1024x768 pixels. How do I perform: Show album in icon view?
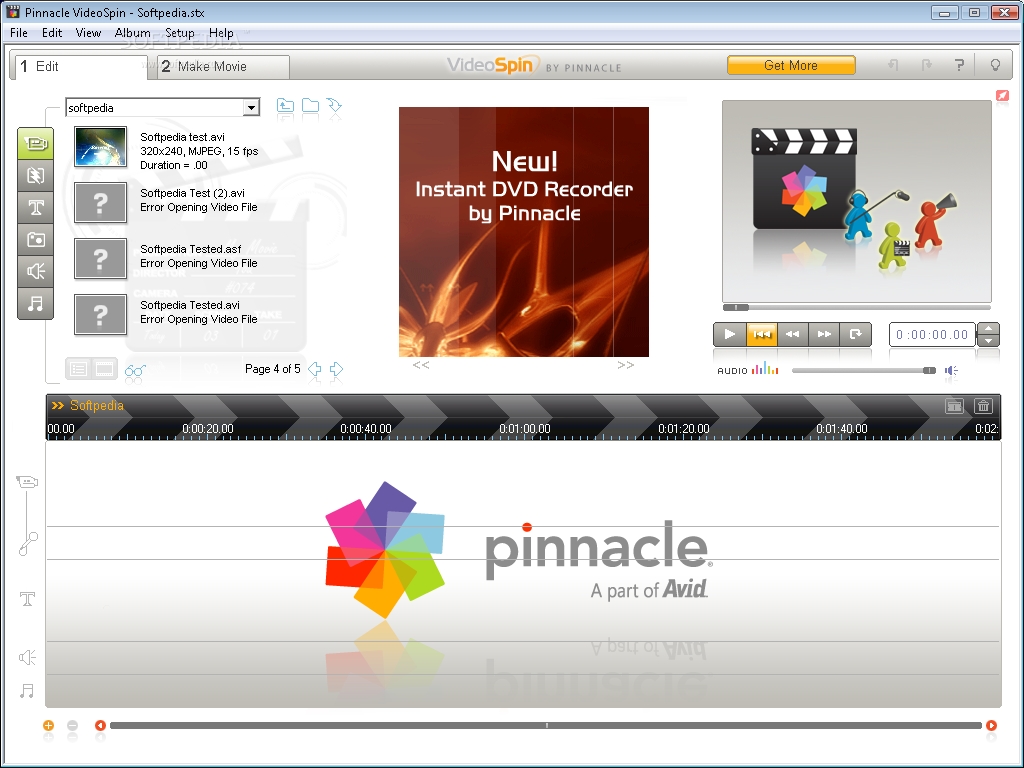tap(78, 369)
